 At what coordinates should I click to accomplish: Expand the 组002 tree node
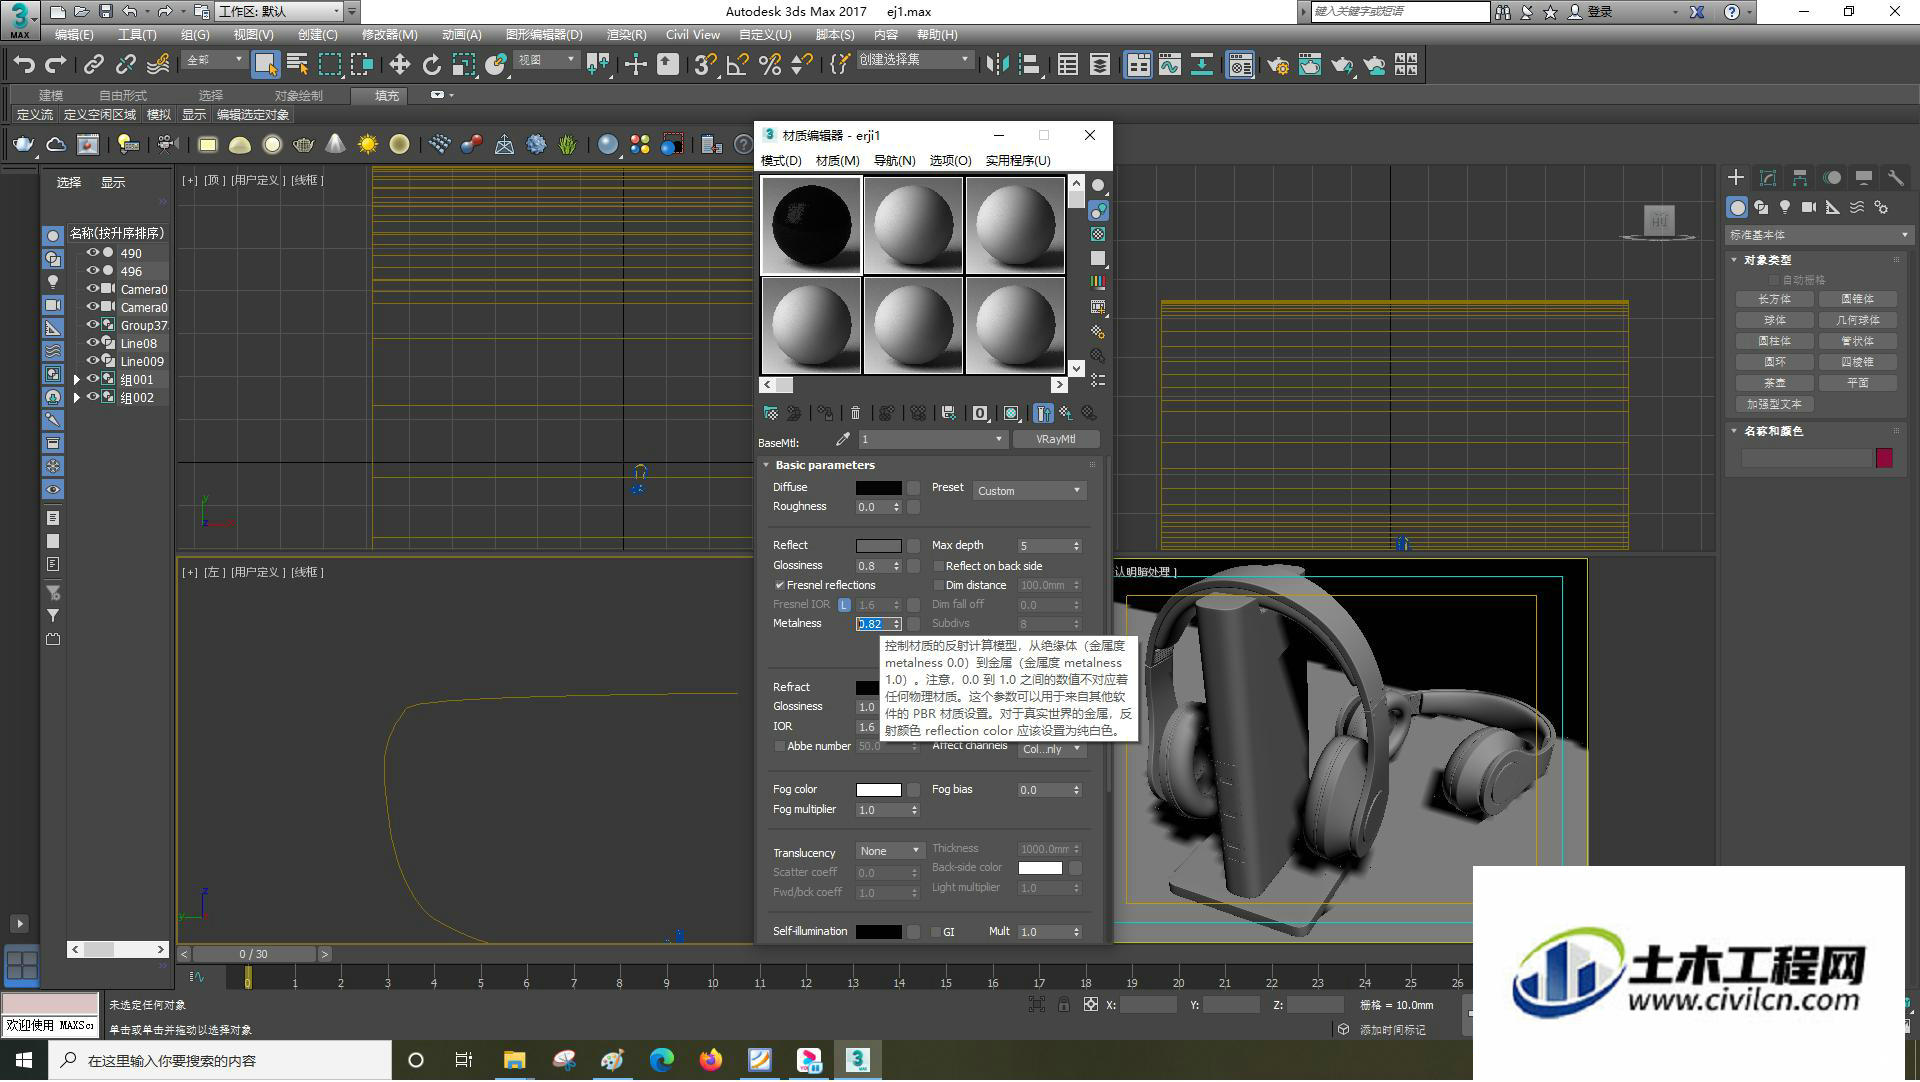[77, 398]
